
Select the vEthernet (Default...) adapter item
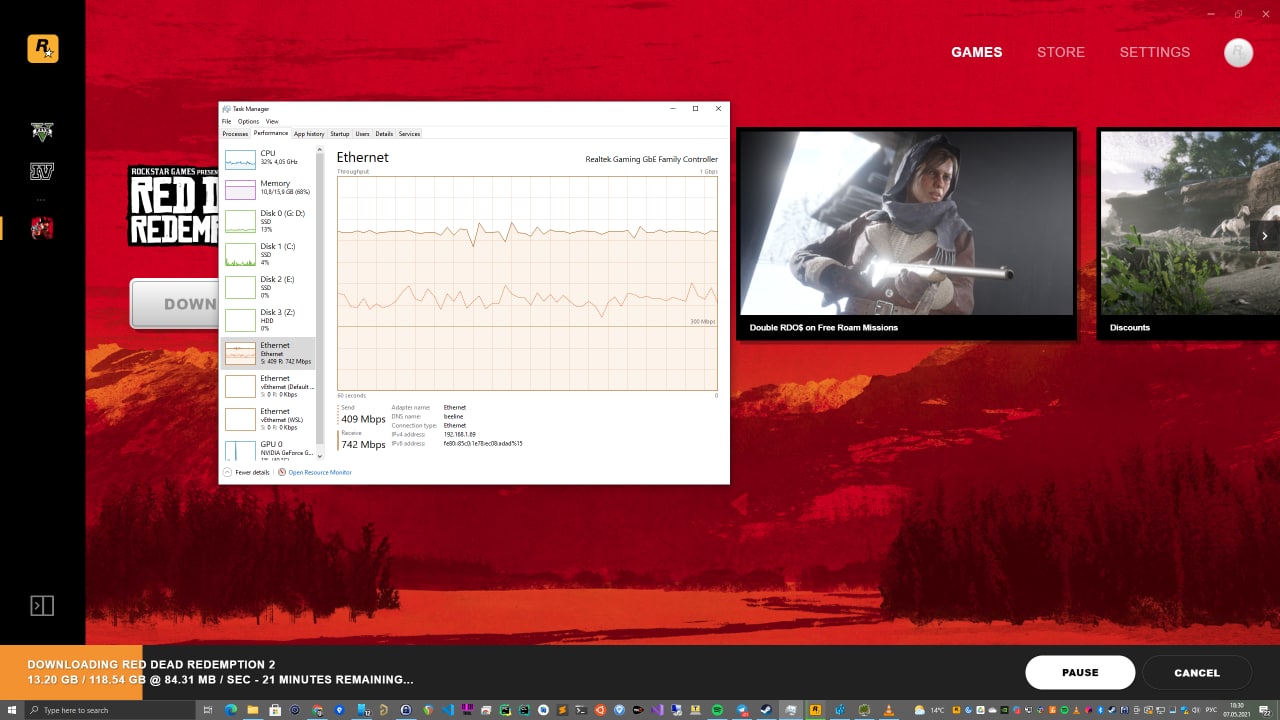(267, 386)
